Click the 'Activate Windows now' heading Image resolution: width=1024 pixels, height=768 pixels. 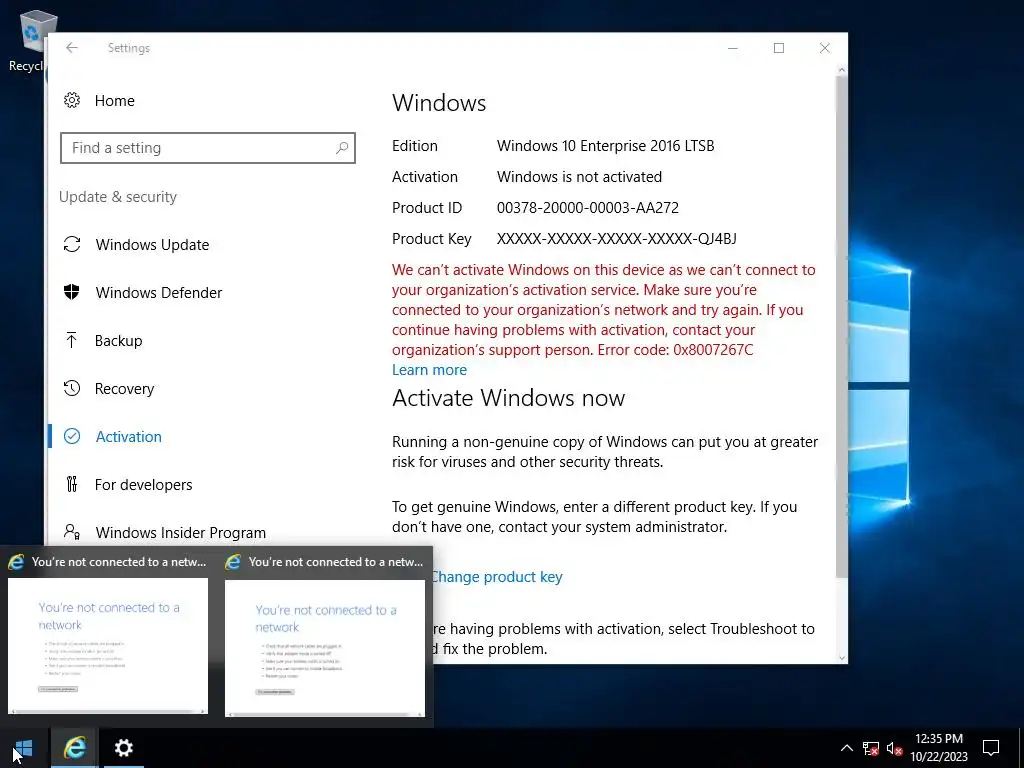[x=508, y=398]
